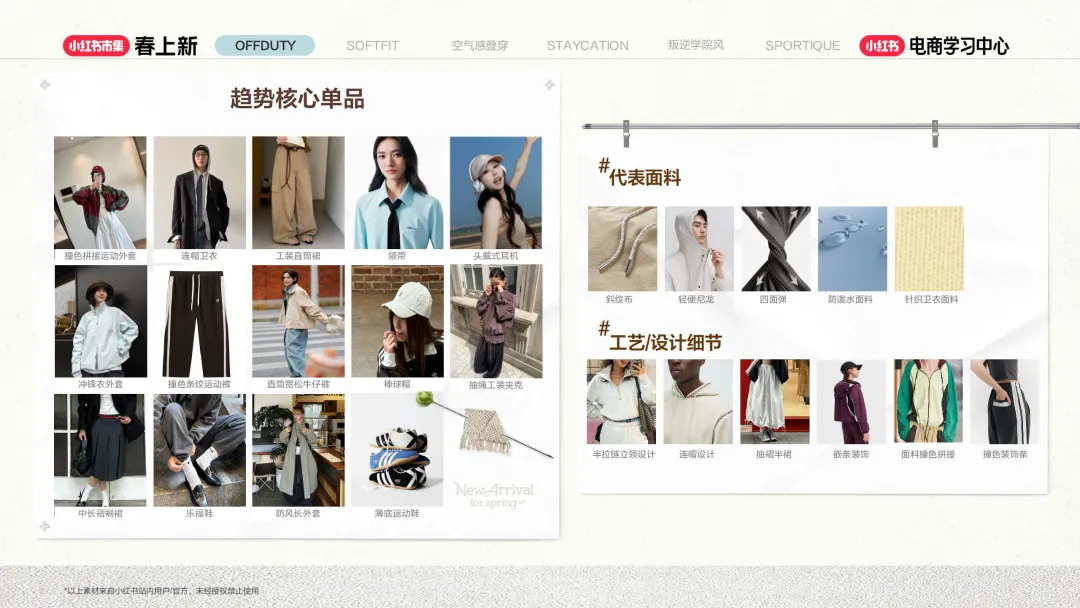Click the footer copyright disclaimer text

click(162, 591)
